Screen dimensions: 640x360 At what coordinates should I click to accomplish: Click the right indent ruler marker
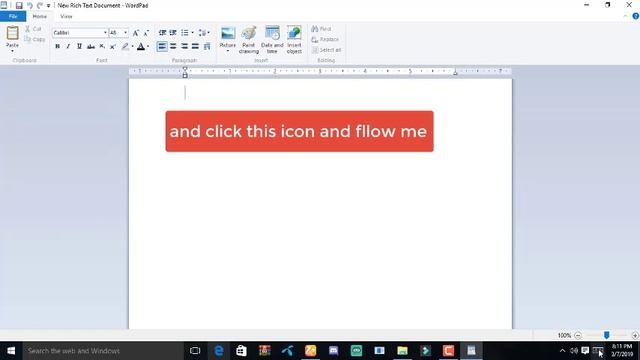[456, 73]
